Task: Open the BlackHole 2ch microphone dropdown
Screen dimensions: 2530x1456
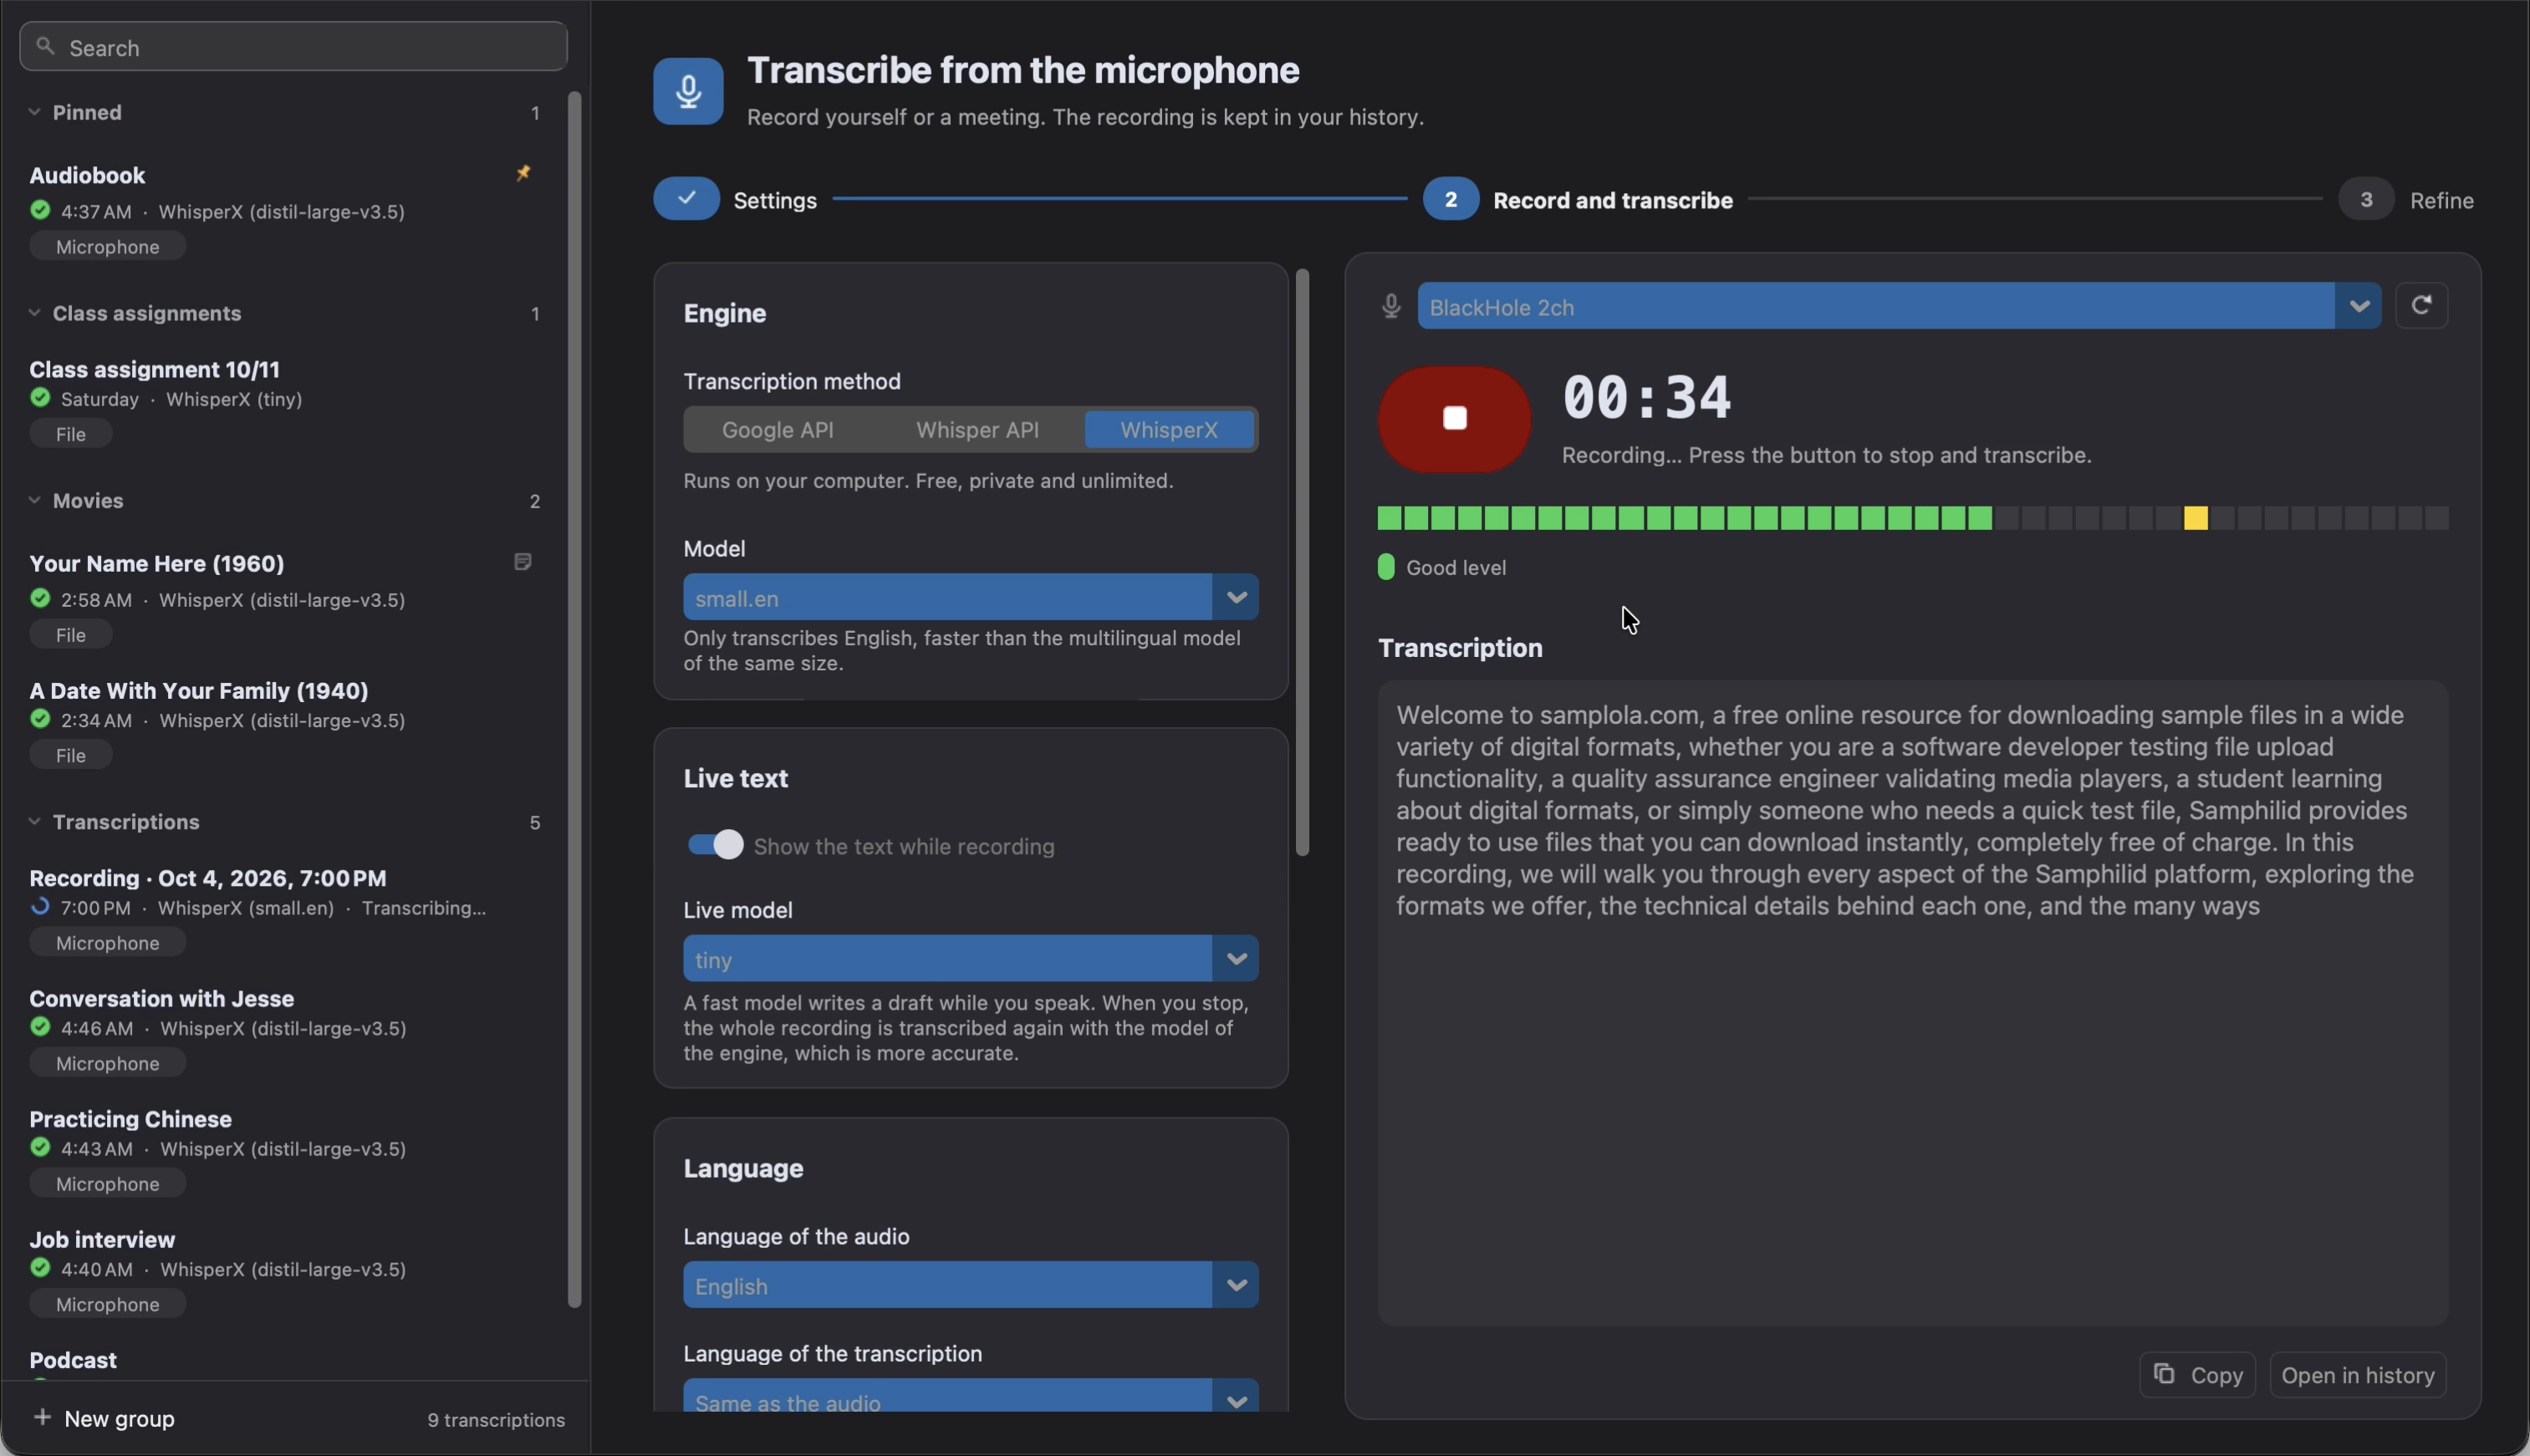Action: pos(1899,306)
